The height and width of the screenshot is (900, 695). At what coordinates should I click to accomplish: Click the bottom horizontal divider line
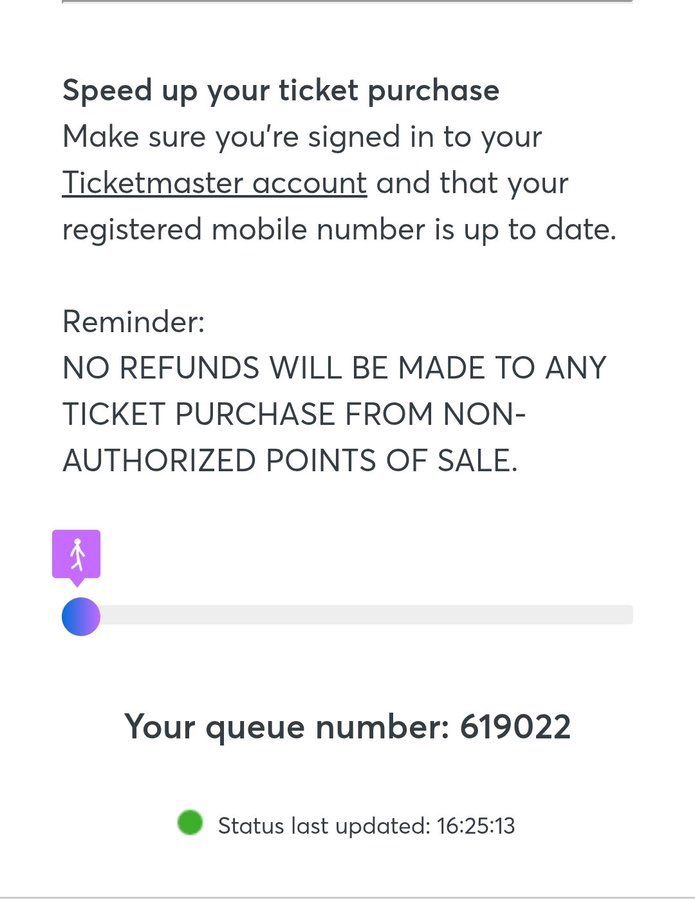tap(347, 896)
